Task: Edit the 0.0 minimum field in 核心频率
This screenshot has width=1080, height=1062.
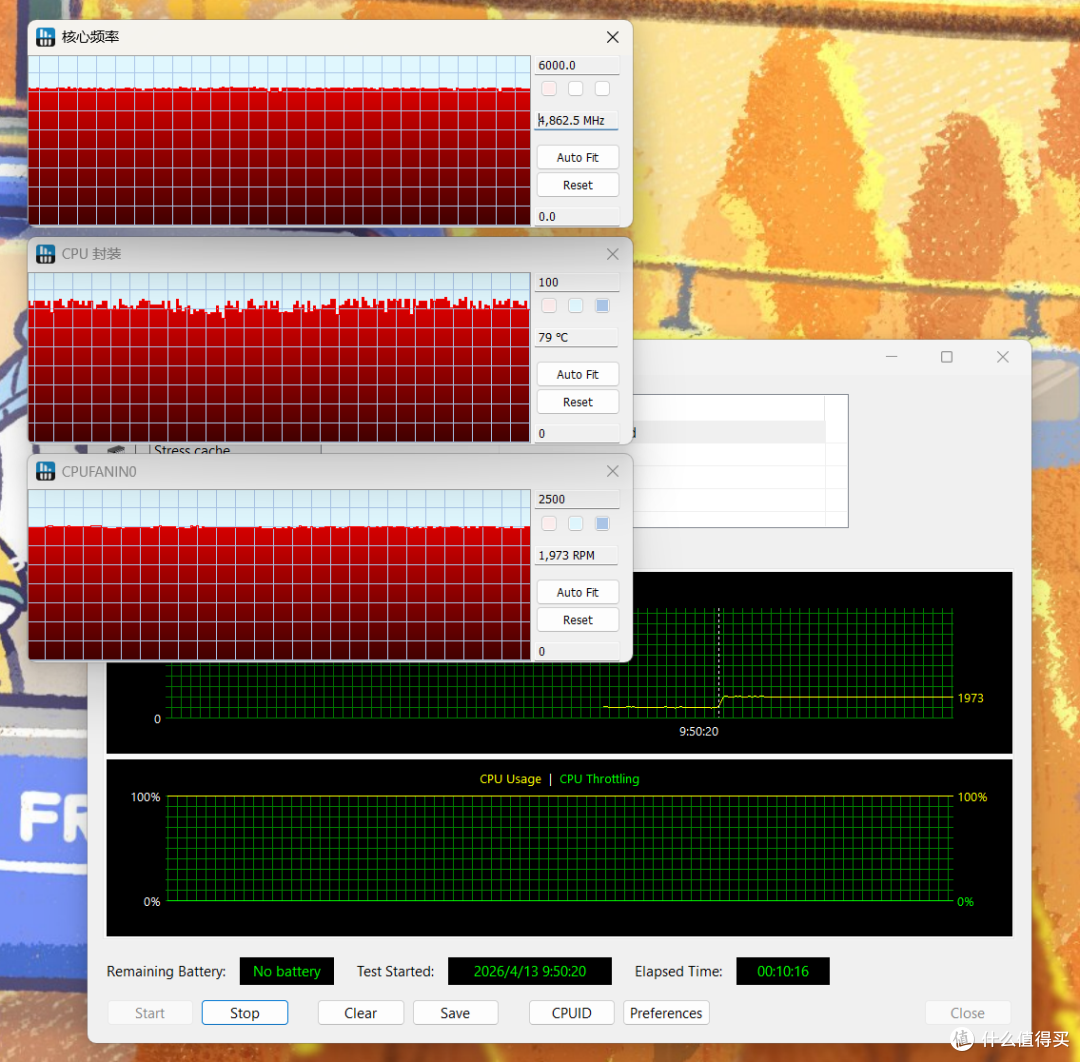Action: (x=577, y=216)
